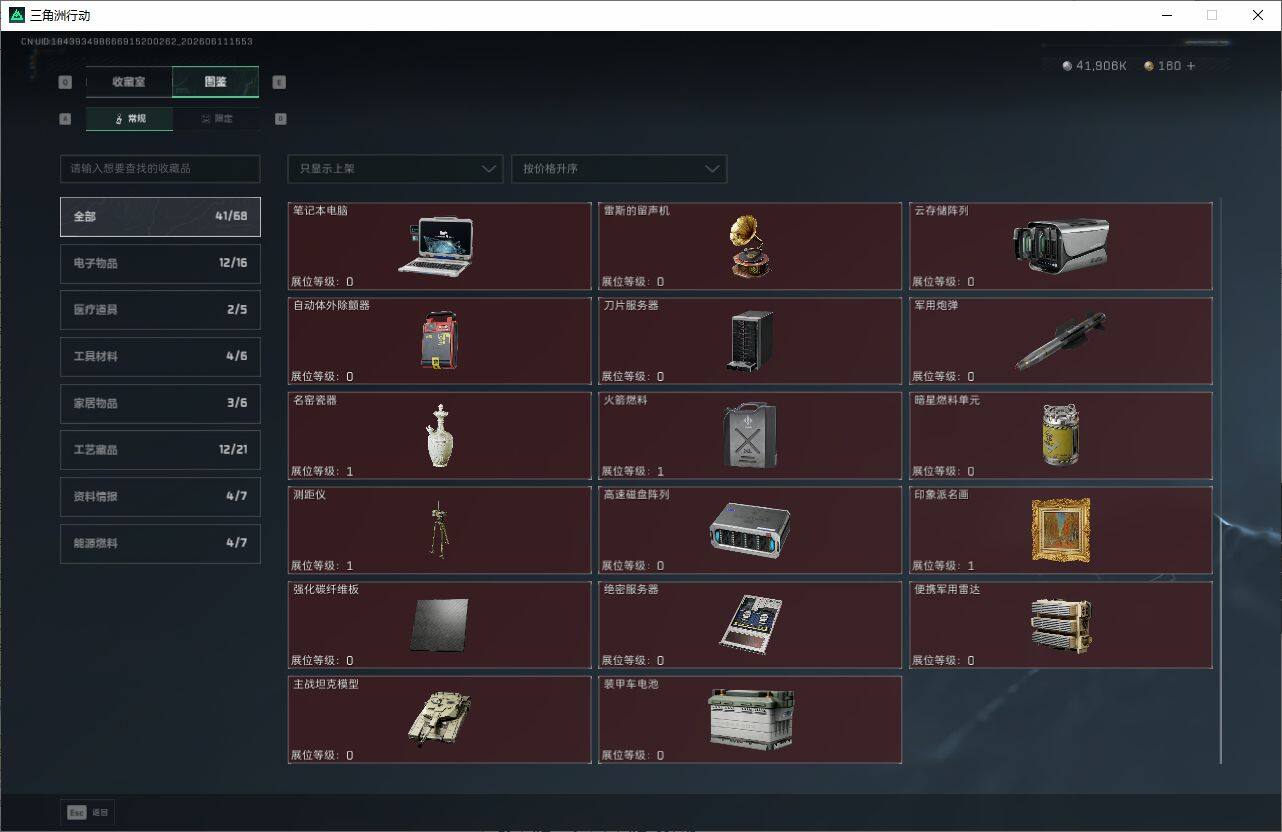Select the 电子物品 category
This screenshot has height=832, width=1282.
pyautogui.click(x=160, y=263)
